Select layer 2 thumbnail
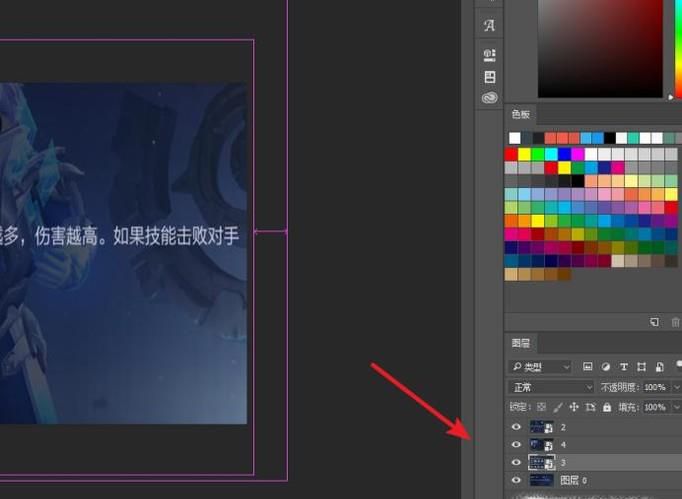This screenshot has width=682, height=499. coord(542,427)
